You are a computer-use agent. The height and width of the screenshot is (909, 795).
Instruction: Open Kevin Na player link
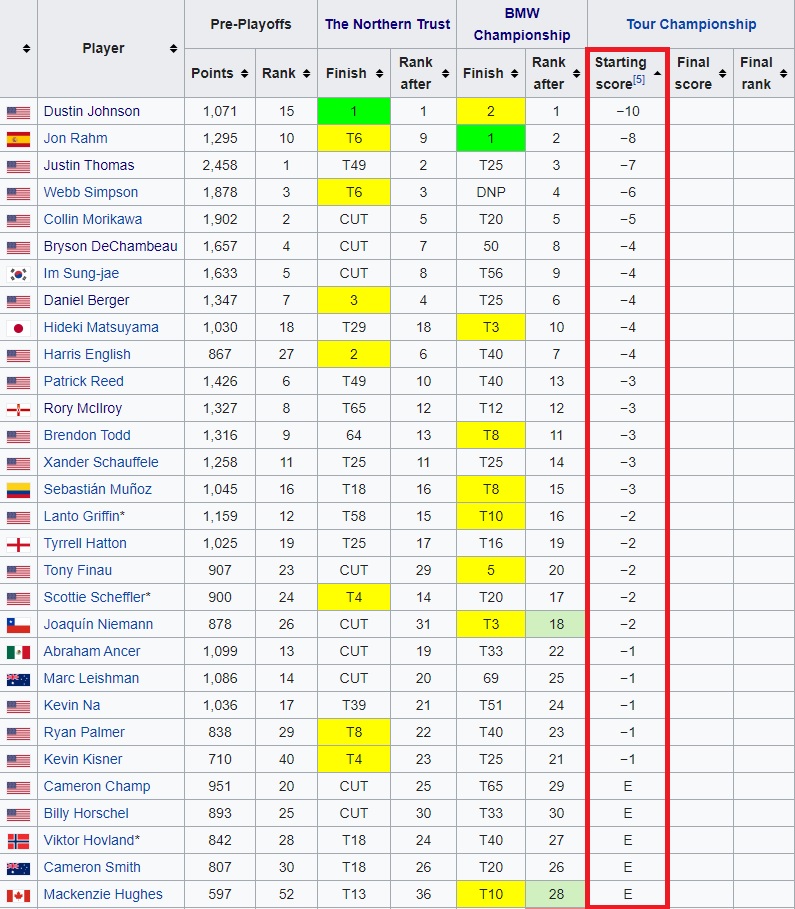pos(72,706)
